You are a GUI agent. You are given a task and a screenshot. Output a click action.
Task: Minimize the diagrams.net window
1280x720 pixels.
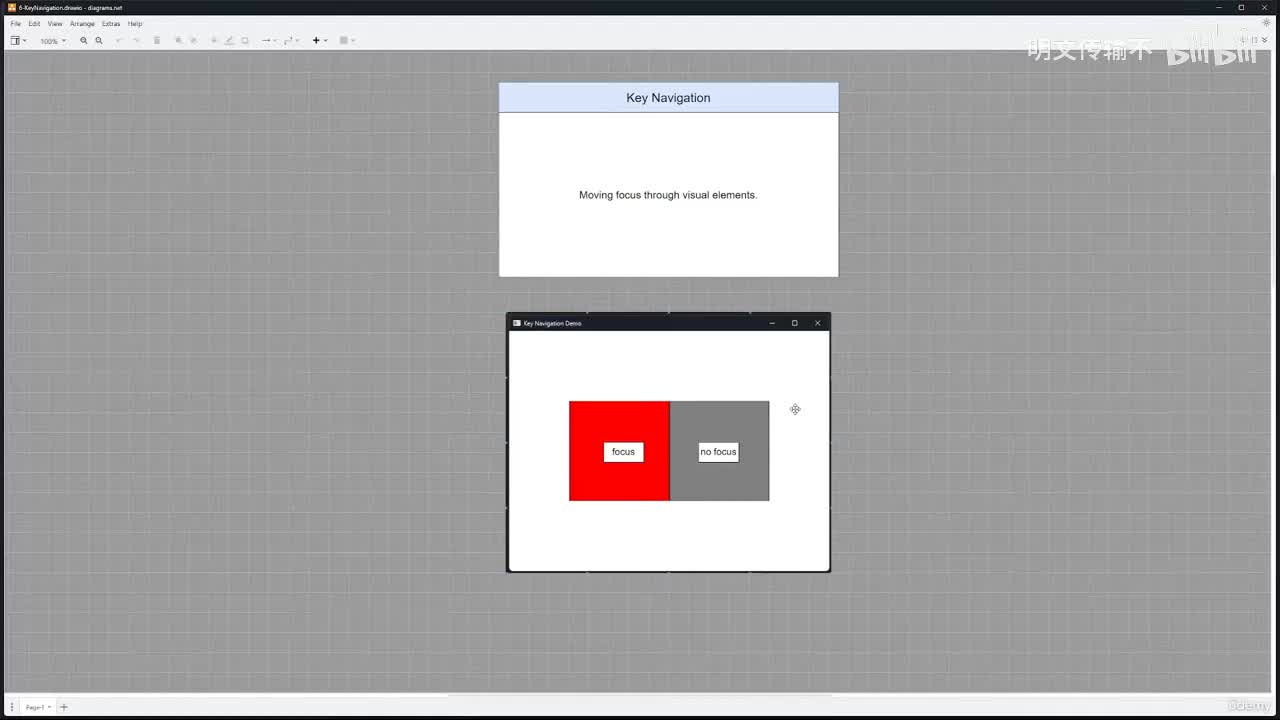tap(1219, 7)
